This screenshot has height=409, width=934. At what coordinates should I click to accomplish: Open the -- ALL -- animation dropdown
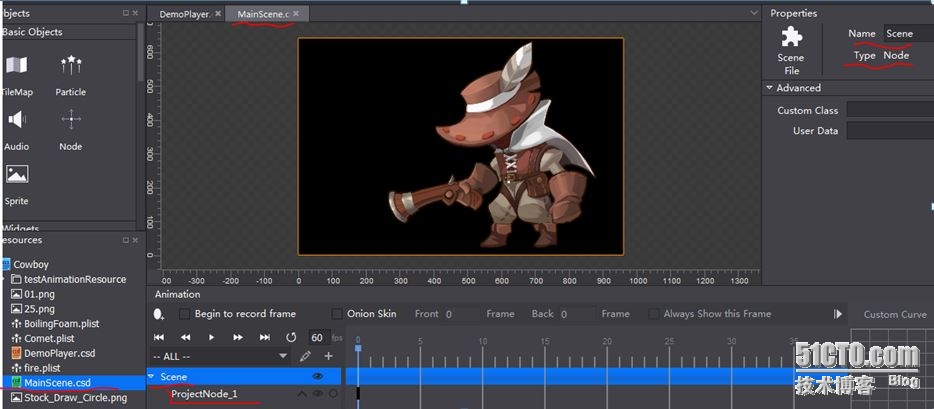(219, 356)
